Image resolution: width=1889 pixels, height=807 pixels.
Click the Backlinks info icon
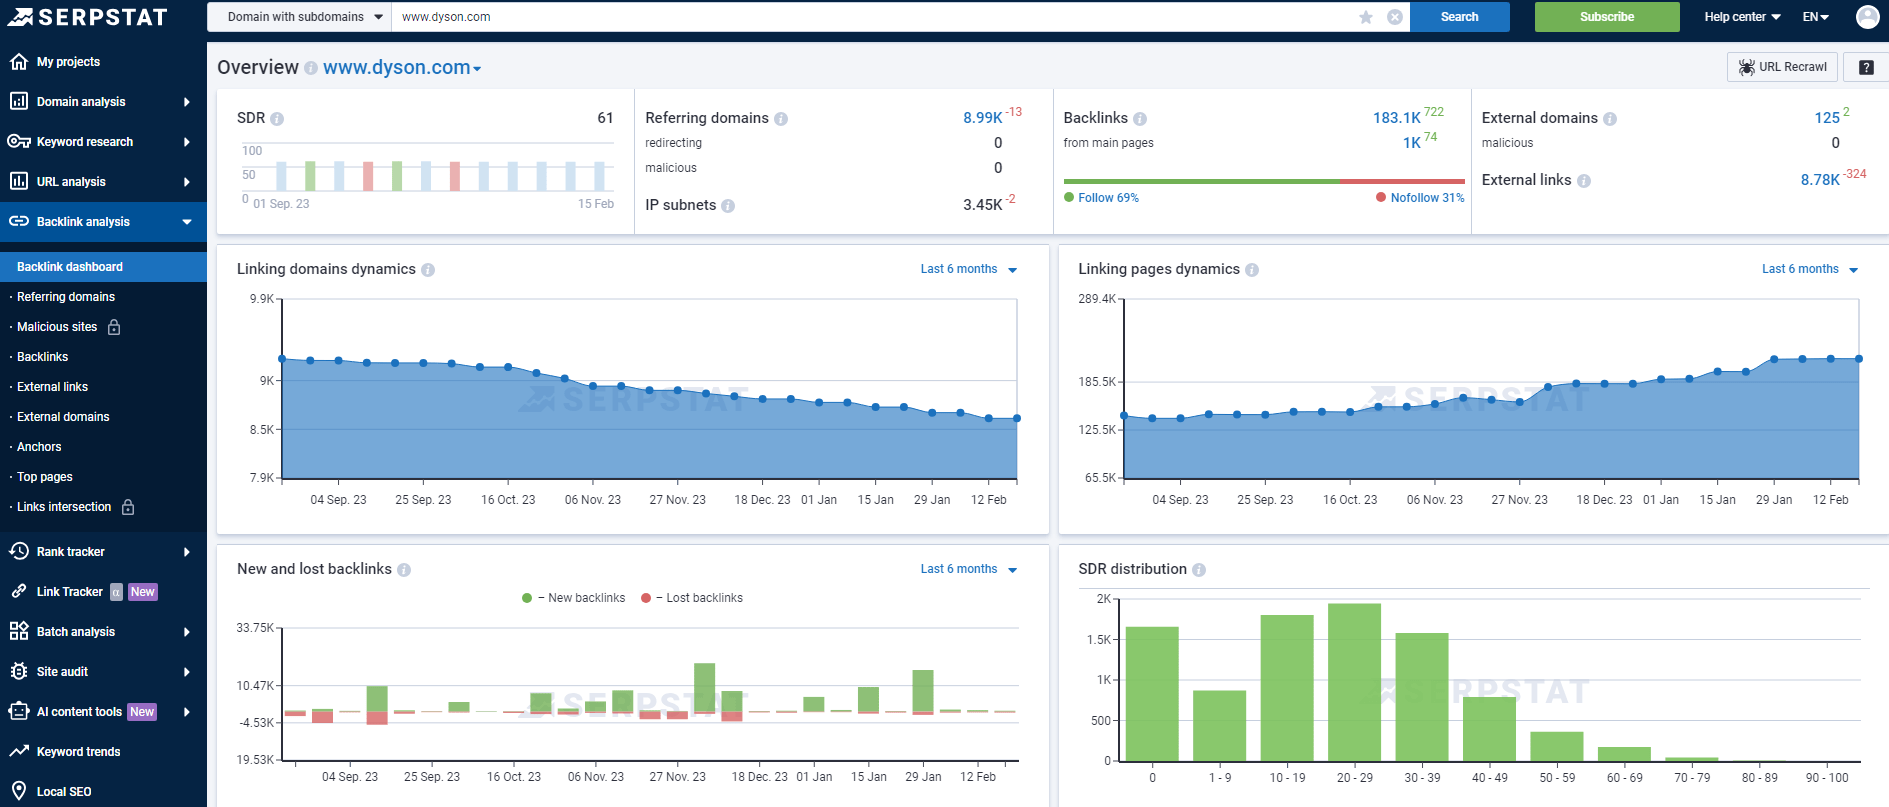1140,119
